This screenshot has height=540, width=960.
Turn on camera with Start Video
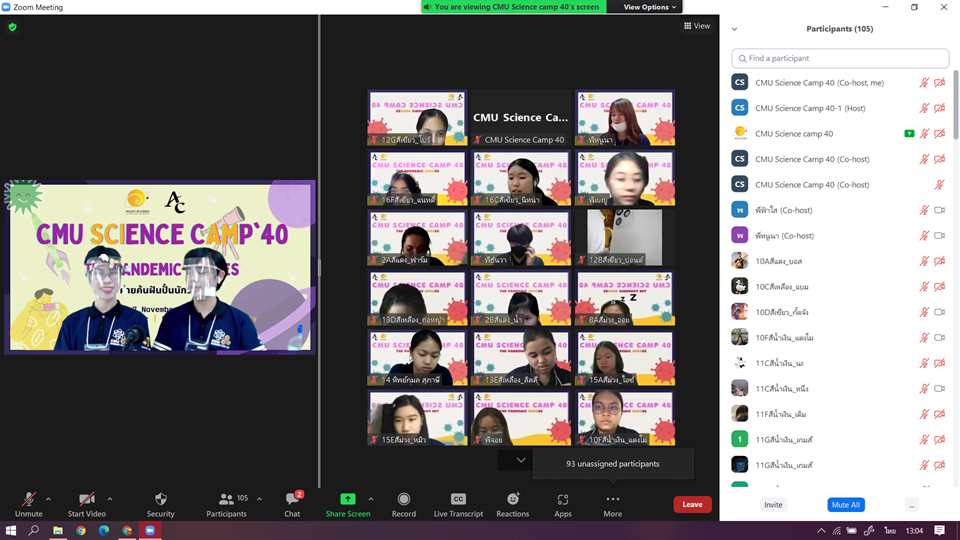(87, 504)
